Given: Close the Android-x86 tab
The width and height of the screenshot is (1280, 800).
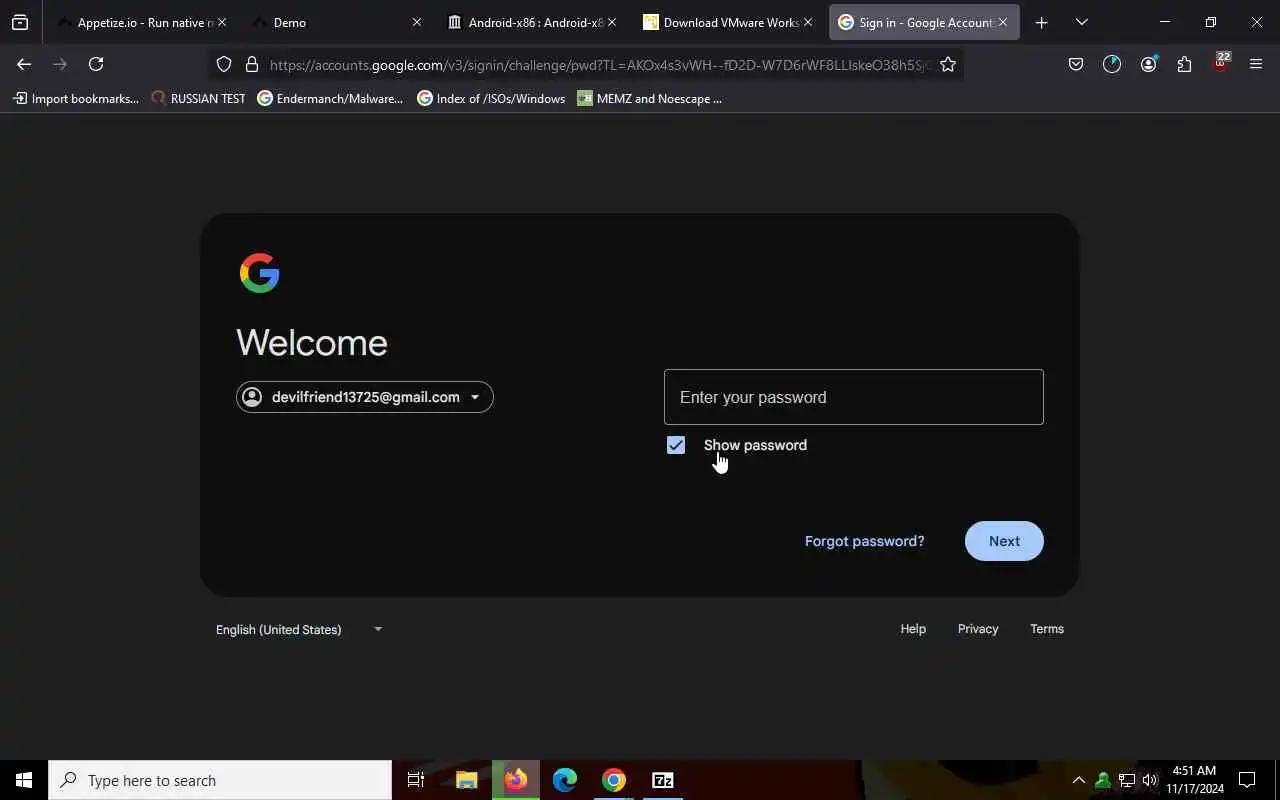Looking at the screenshot, I should pyautogui.click(x=612, y=22).
